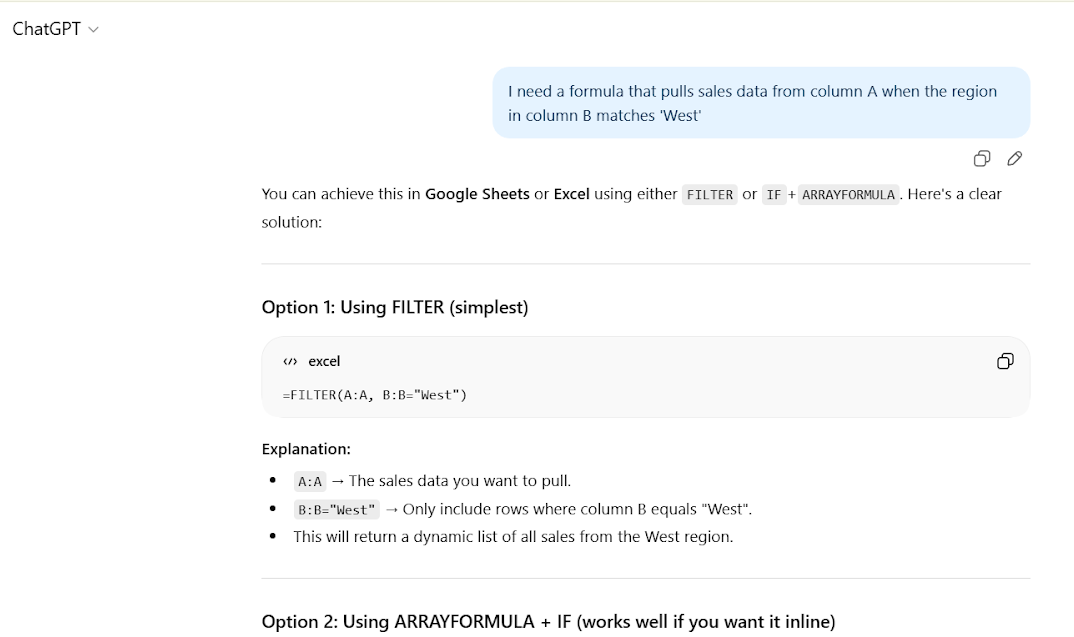The image size is (1074, 637).
Task: Select the user's question bubble
Action: [x=760, y=102]
